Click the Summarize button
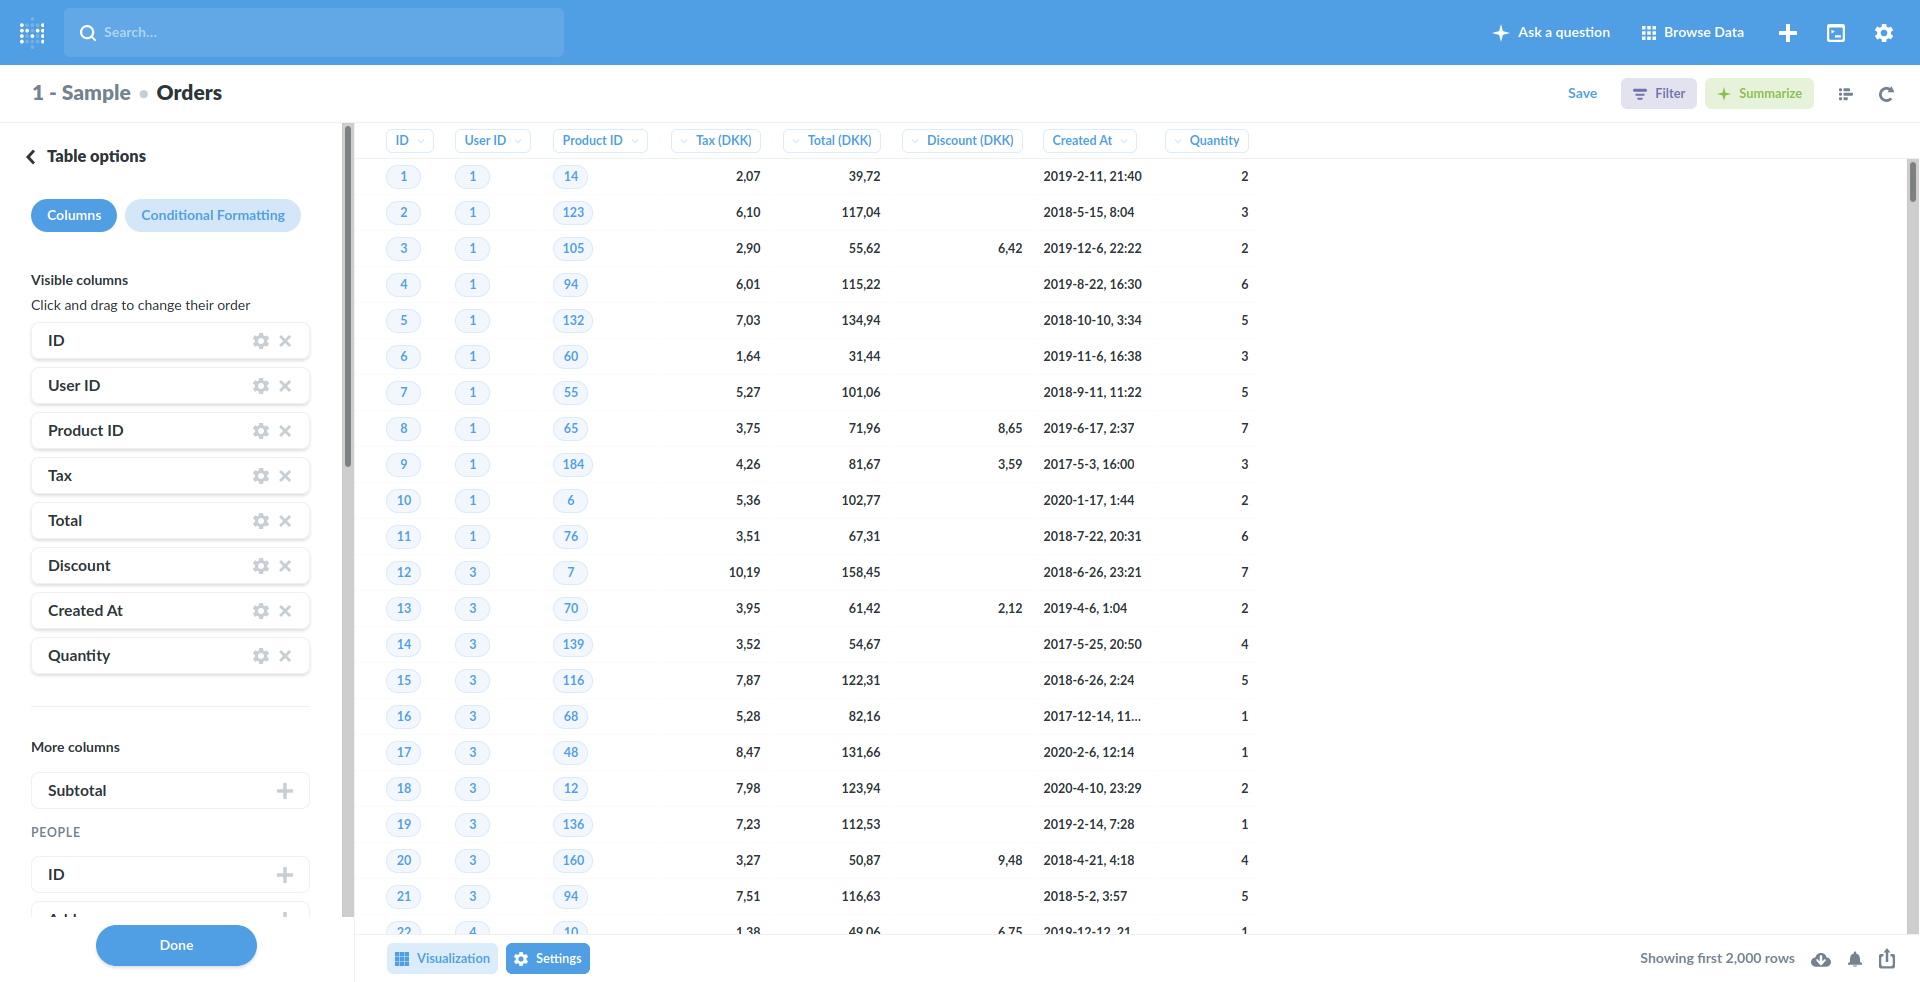This screenshot has width=1920, height=982. click(1759, 93)
